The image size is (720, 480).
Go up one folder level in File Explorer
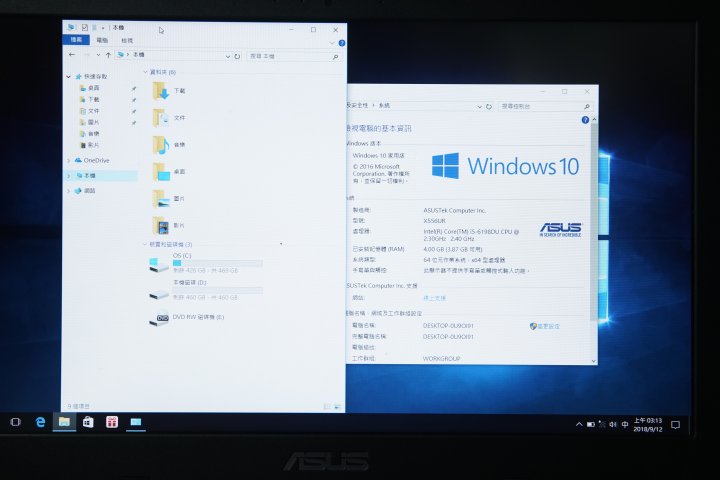108,55
